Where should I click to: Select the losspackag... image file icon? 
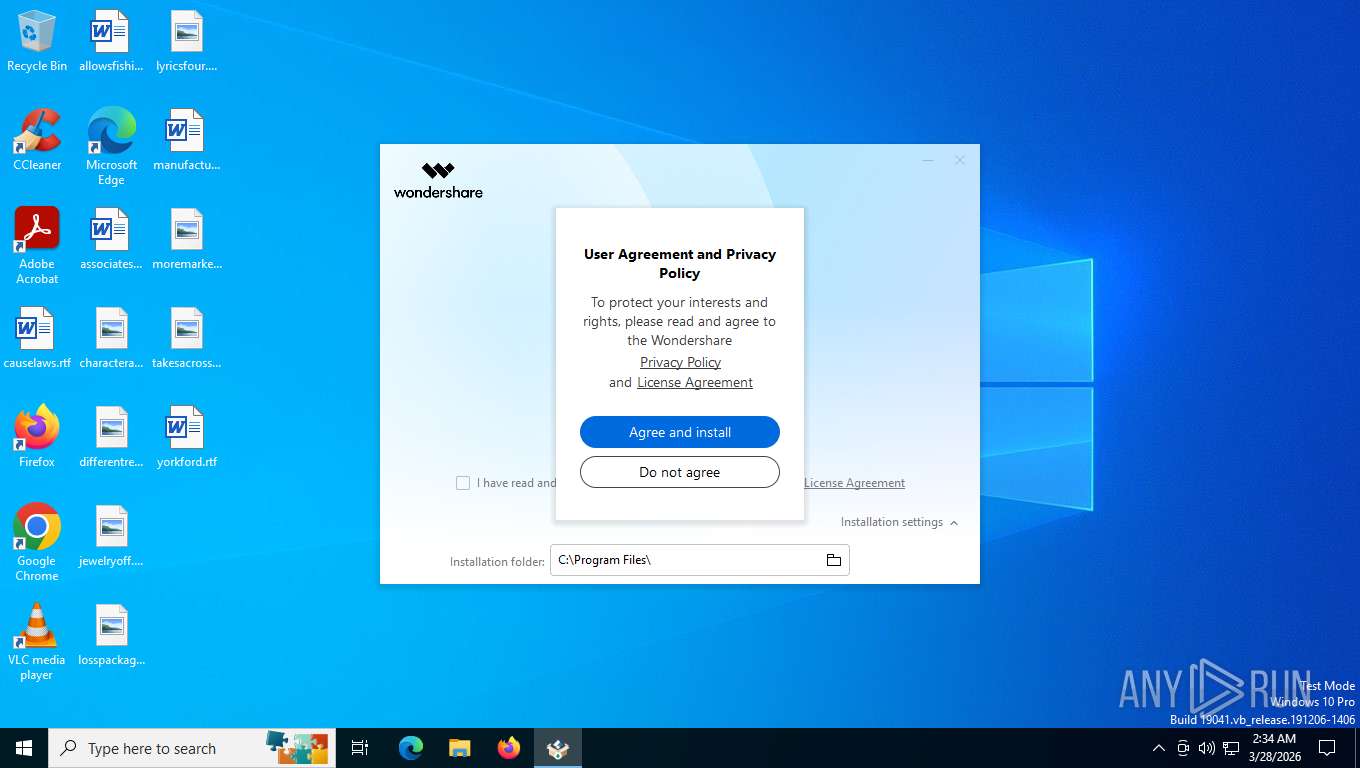pyautogui.click(x=111, y=635)
